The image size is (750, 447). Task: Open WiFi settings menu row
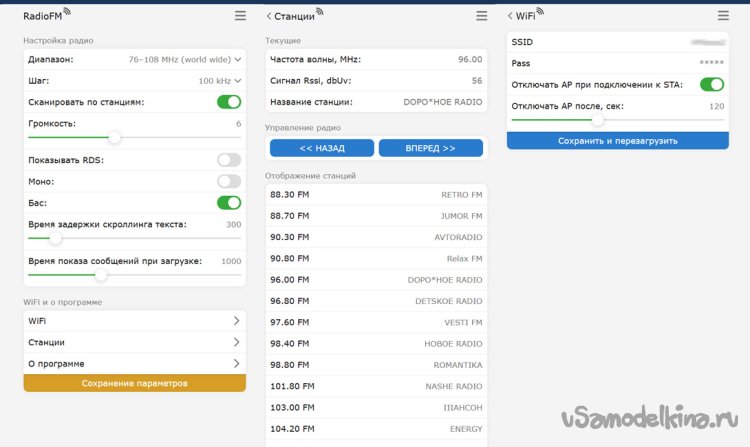[x=133, y=321]
